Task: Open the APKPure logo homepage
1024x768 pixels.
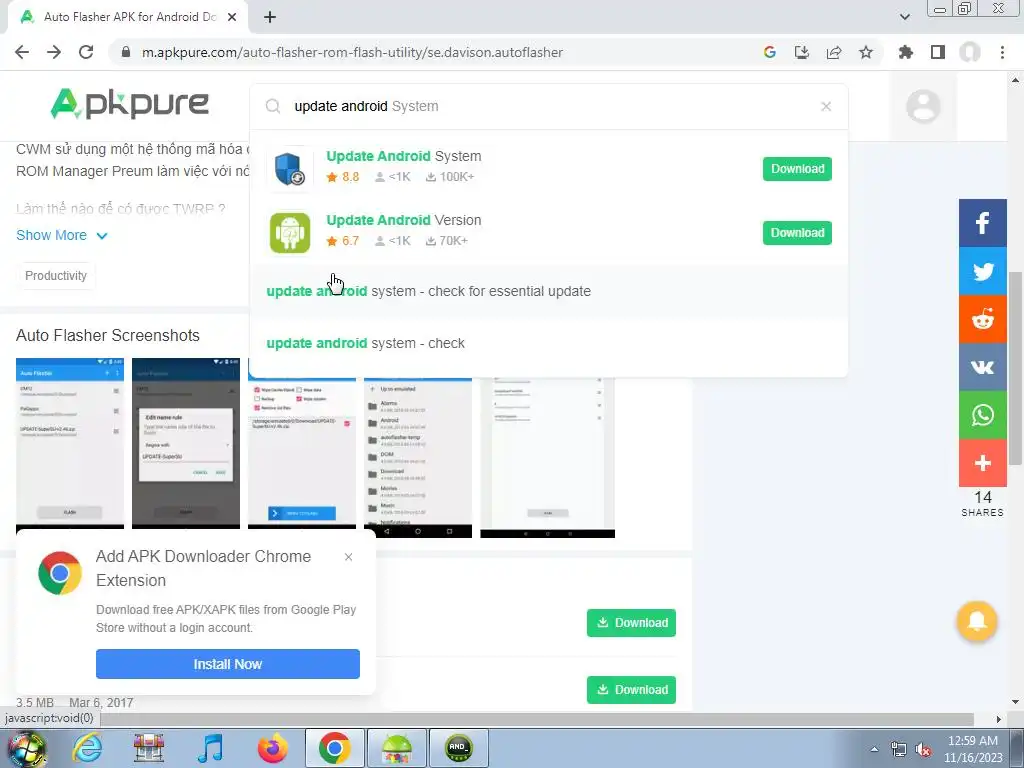Action: coord(129,103)
